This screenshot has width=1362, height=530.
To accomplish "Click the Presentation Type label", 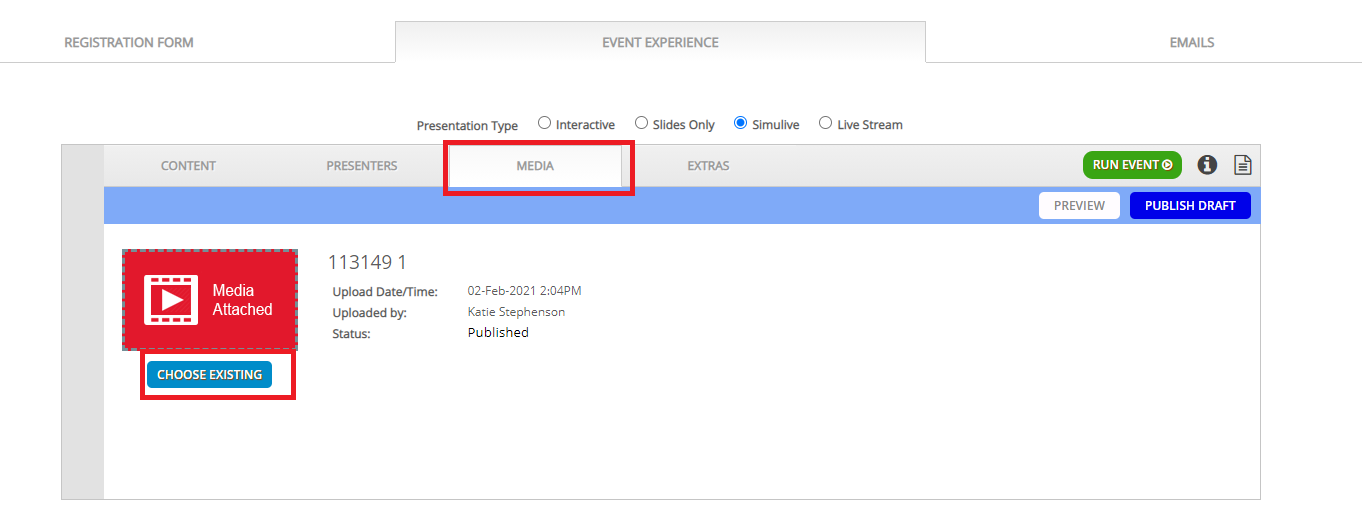I will (467, 126).
